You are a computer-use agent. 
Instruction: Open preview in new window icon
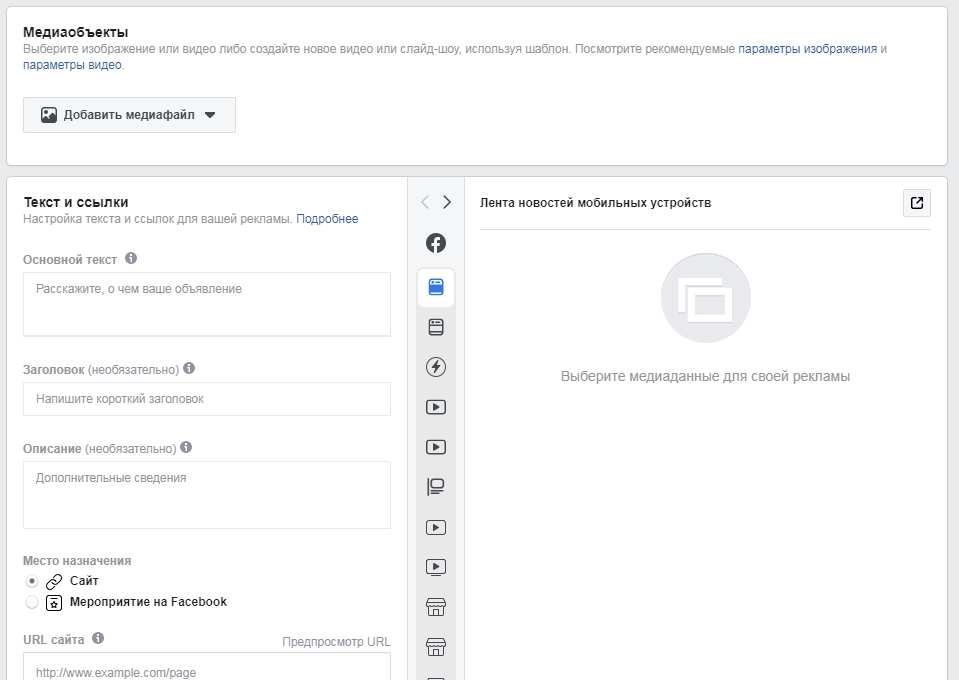(917, 203)
